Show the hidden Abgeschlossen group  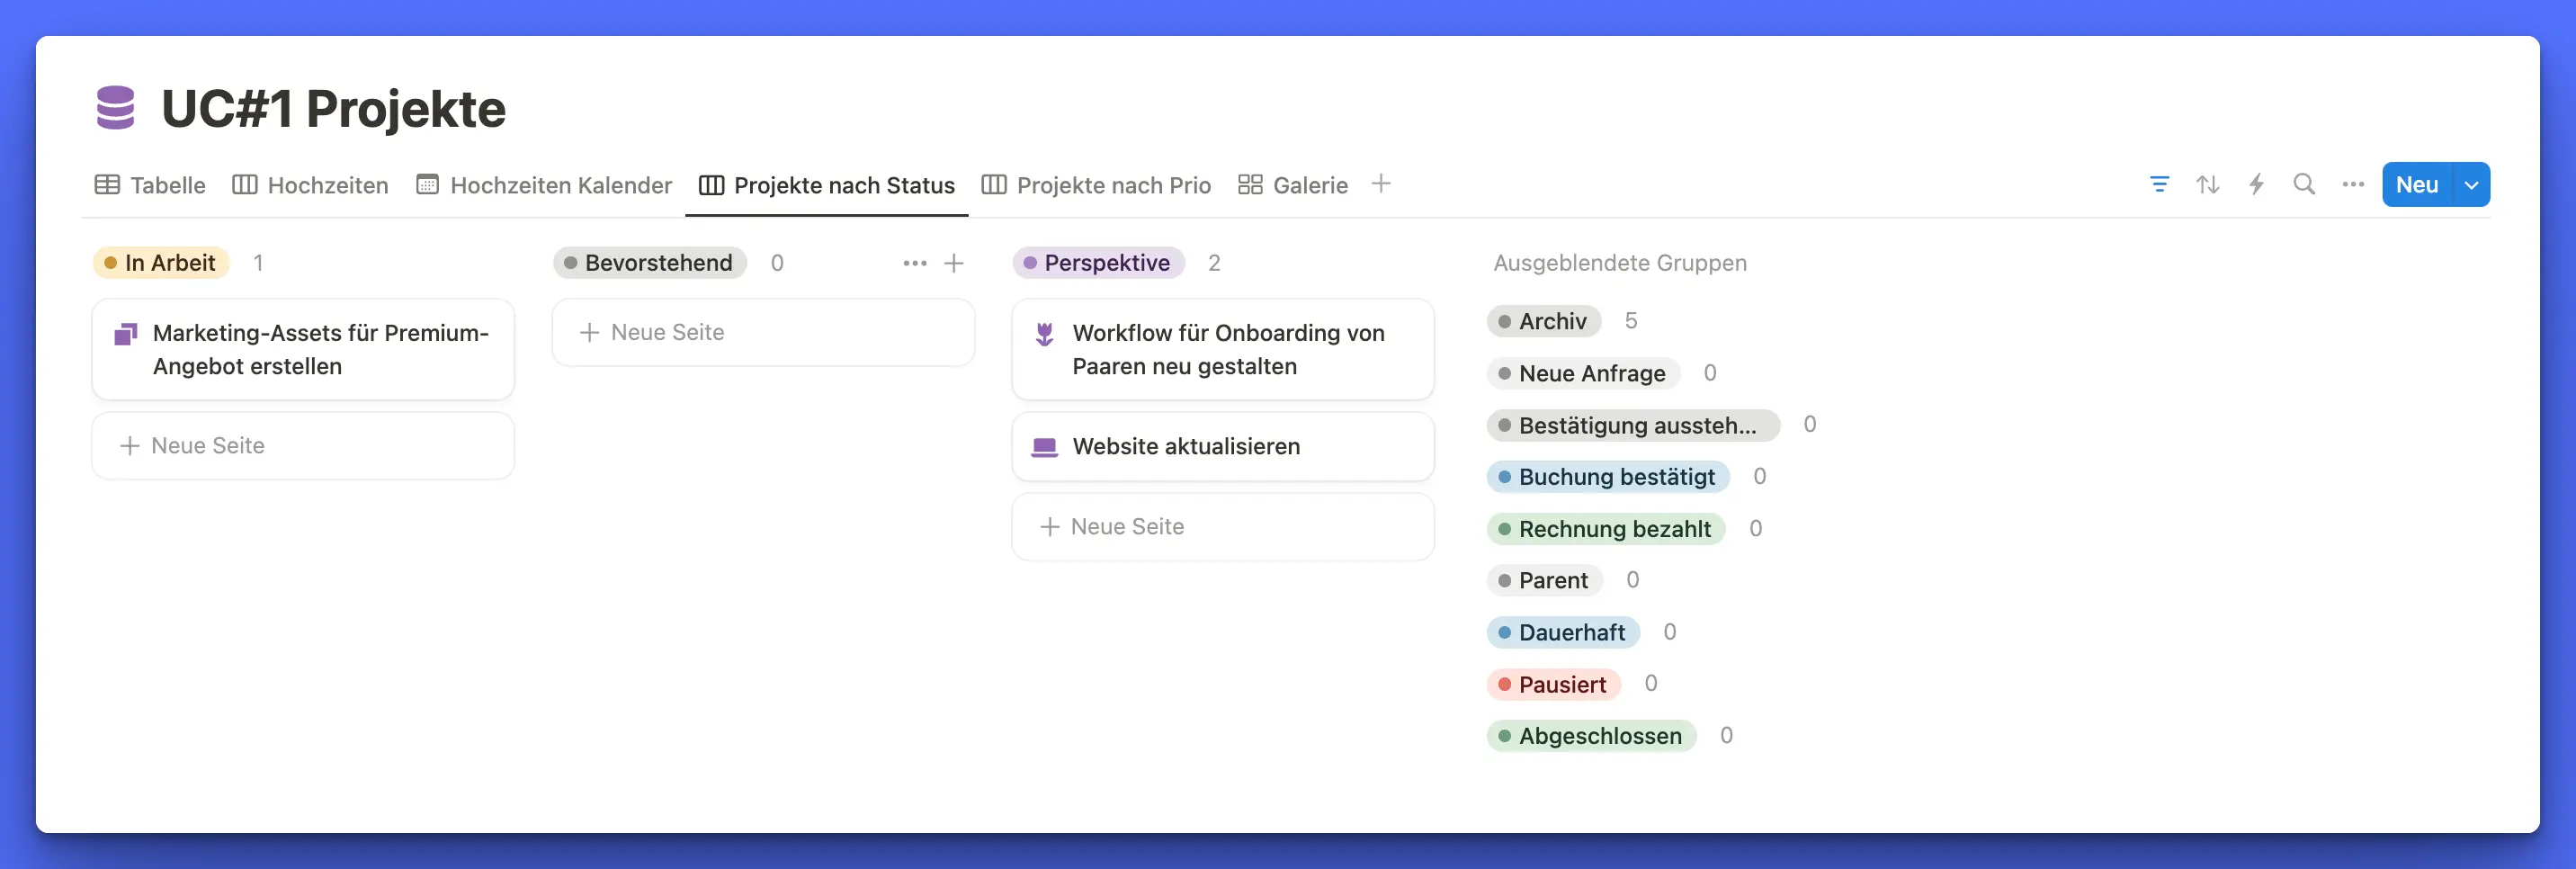(1591, 736)
